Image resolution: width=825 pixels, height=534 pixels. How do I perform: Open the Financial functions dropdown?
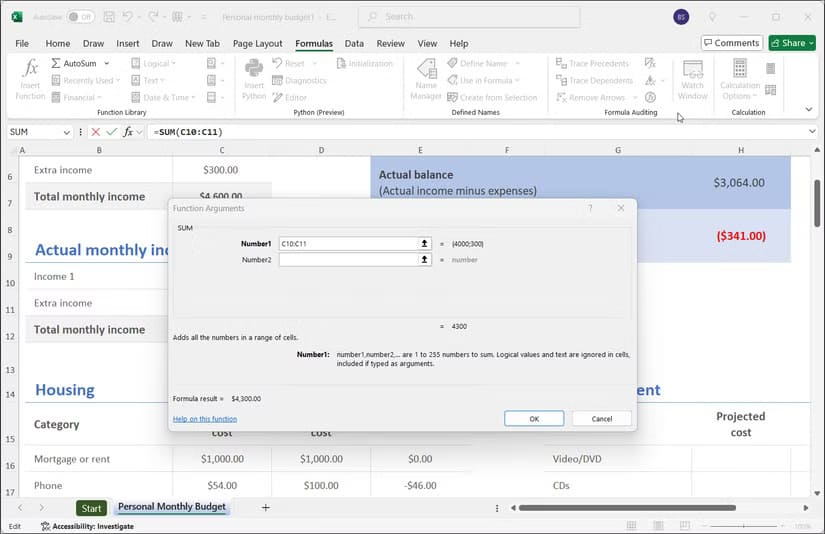tap(76, 97)
